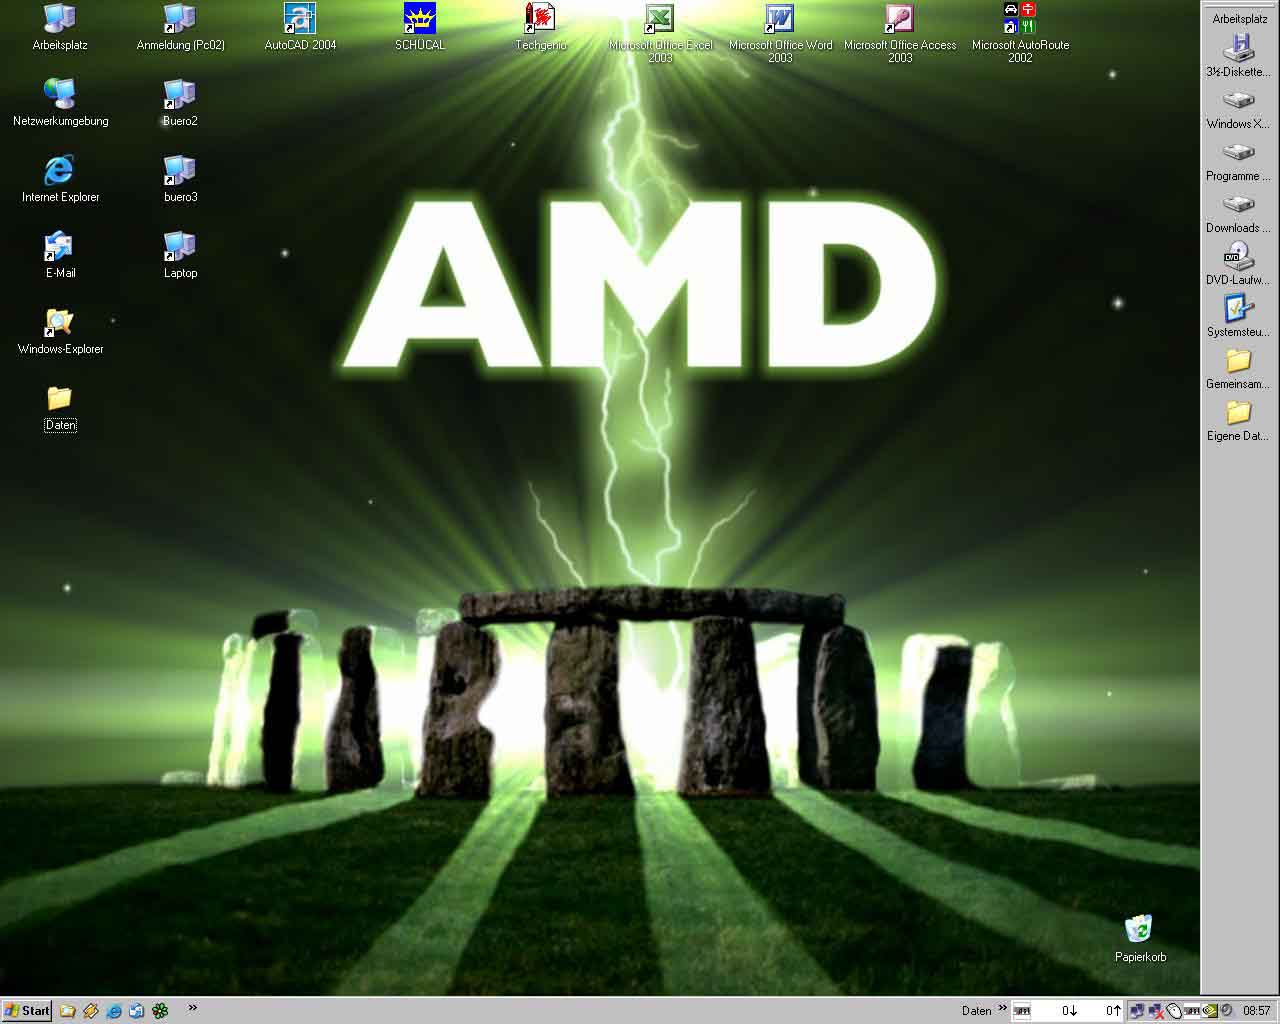This screenshot has height=1024, width=1280.
Task: Open the E-Mail desktop shortcut
Action: tap(60, 255)
